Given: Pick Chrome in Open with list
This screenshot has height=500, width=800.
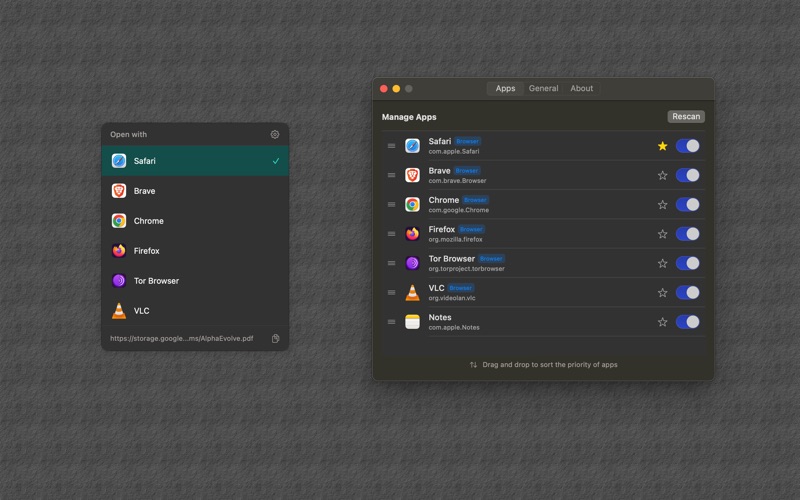Looking at the screenshot, I should pos(195,221).
